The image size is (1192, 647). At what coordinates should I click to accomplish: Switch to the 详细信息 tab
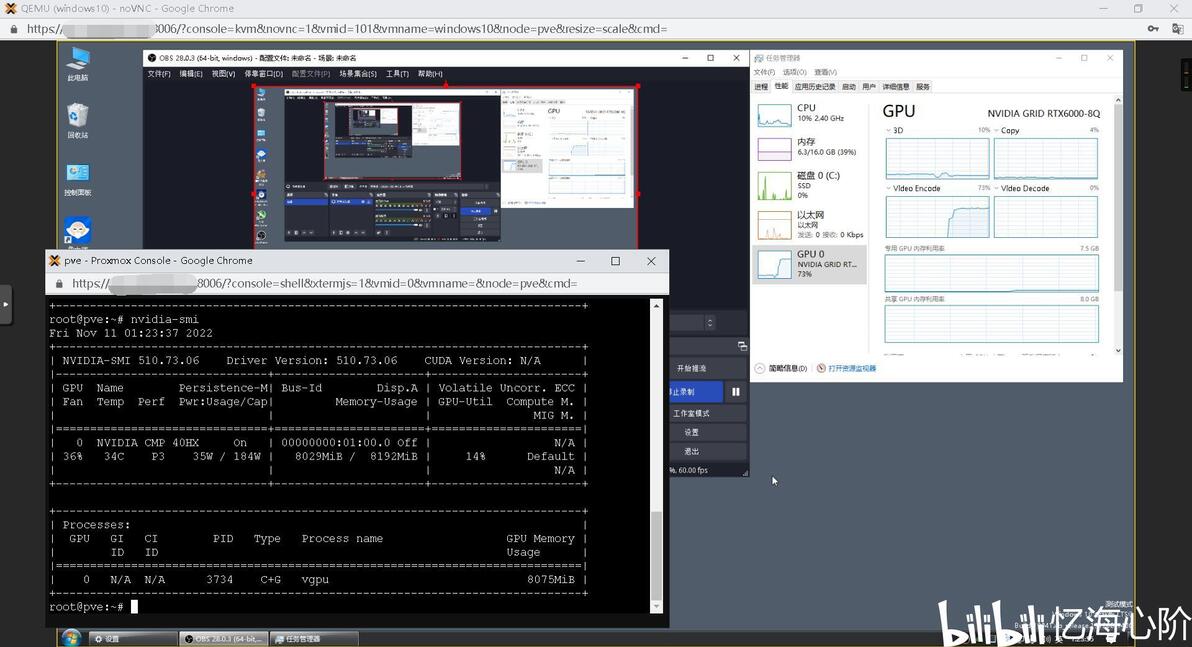[x=896, y=87]
